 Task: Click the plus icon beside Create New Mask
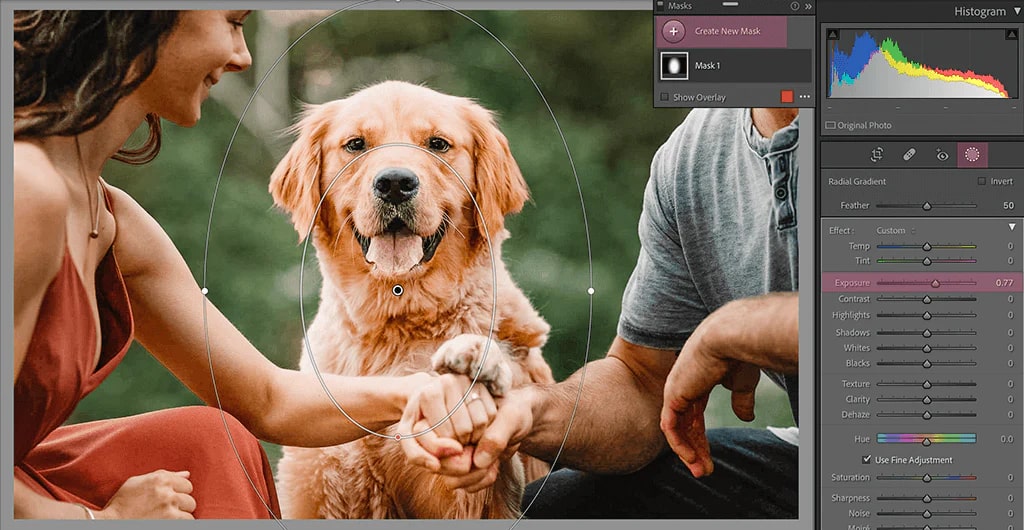(673, 31)
